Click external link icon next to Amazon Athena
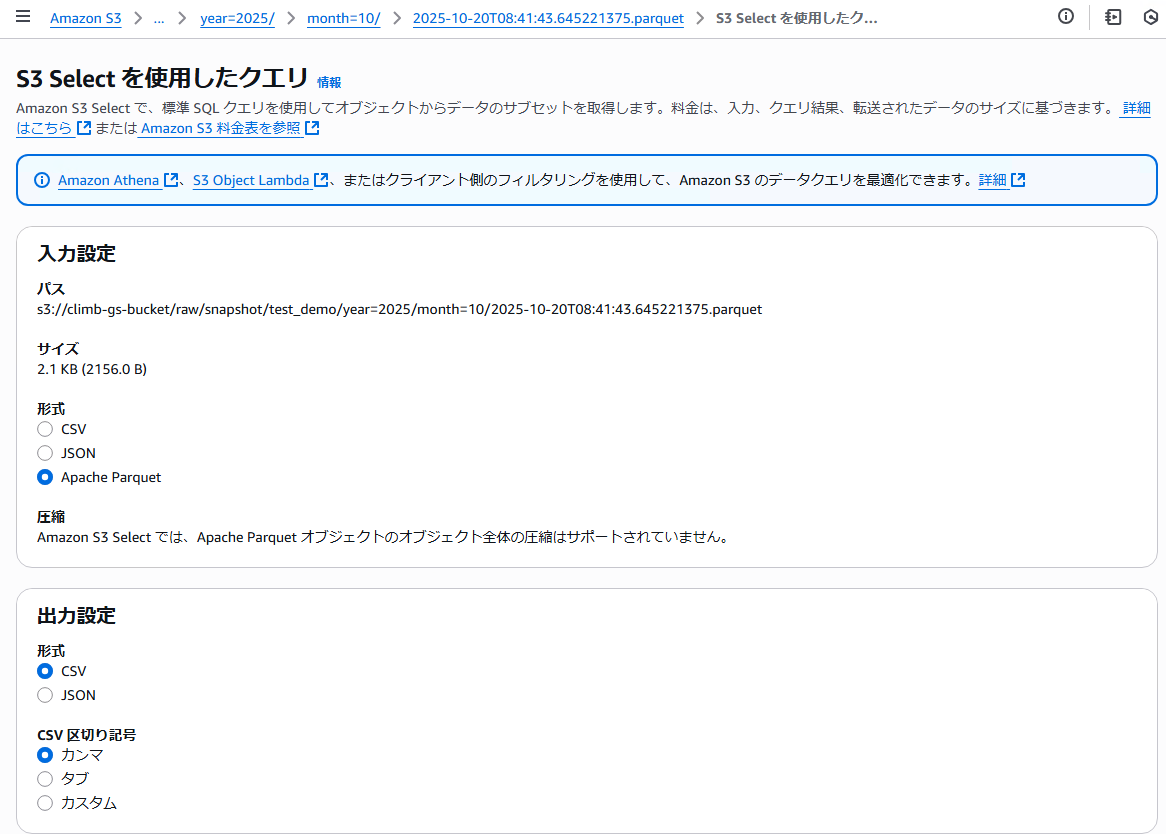This screenshot has height=834, width=1166. click(x=171, y=180)
